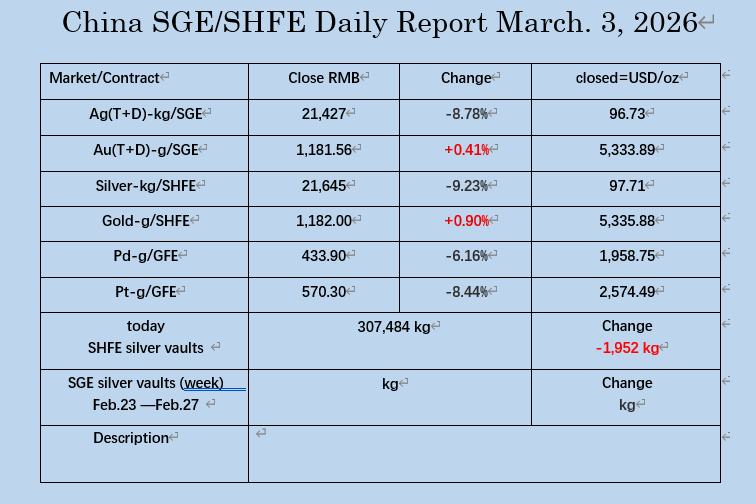Click the red +0.41% change value
756x504 pixels.
click(466, 150)
